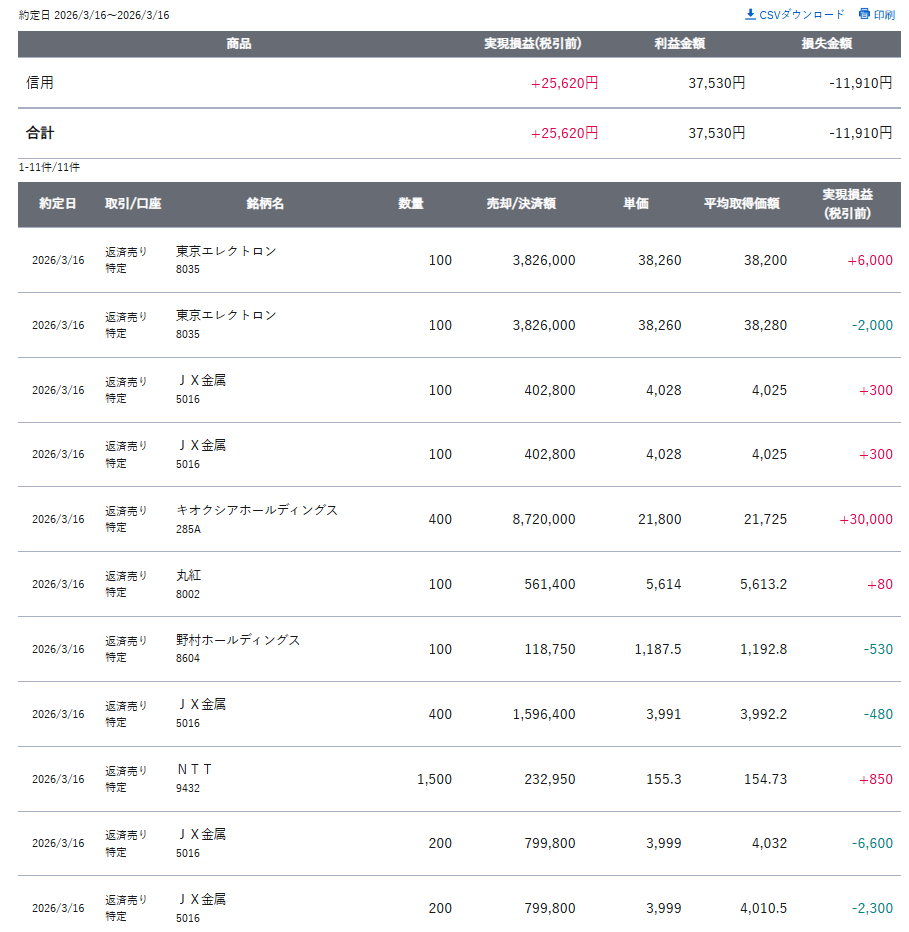This screenshot has width=909, height=932.
Task: Click the 平均取得価額 column header
Action: [741, 204]
